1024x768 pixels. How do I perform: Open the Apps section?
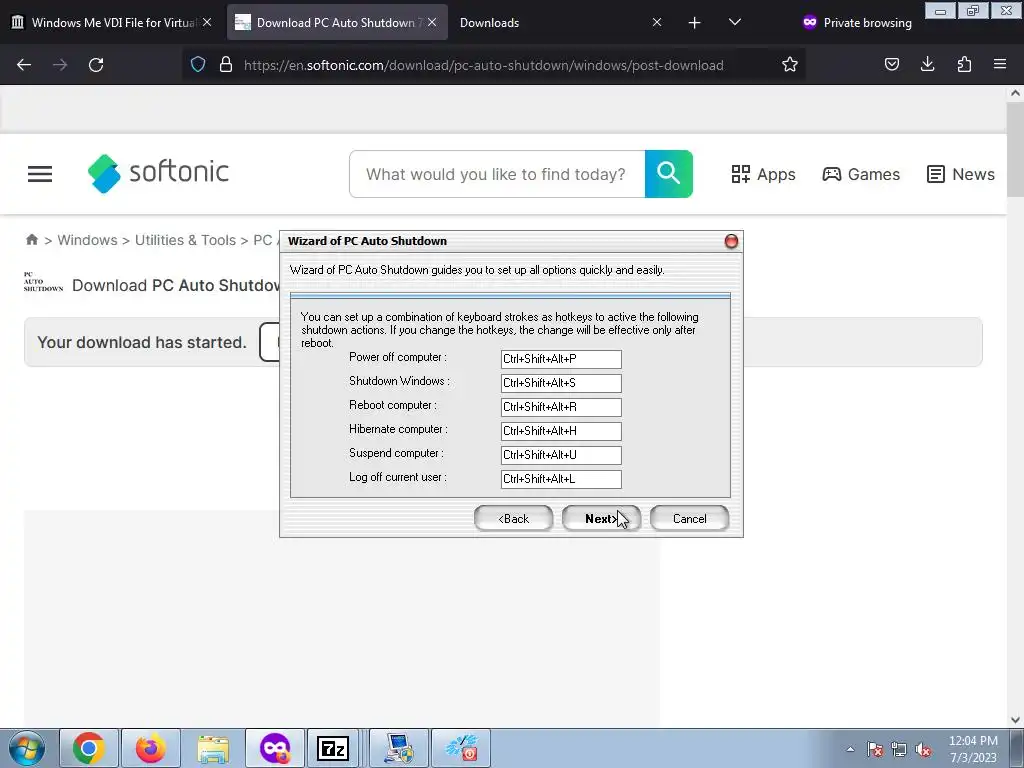[763, 174]
